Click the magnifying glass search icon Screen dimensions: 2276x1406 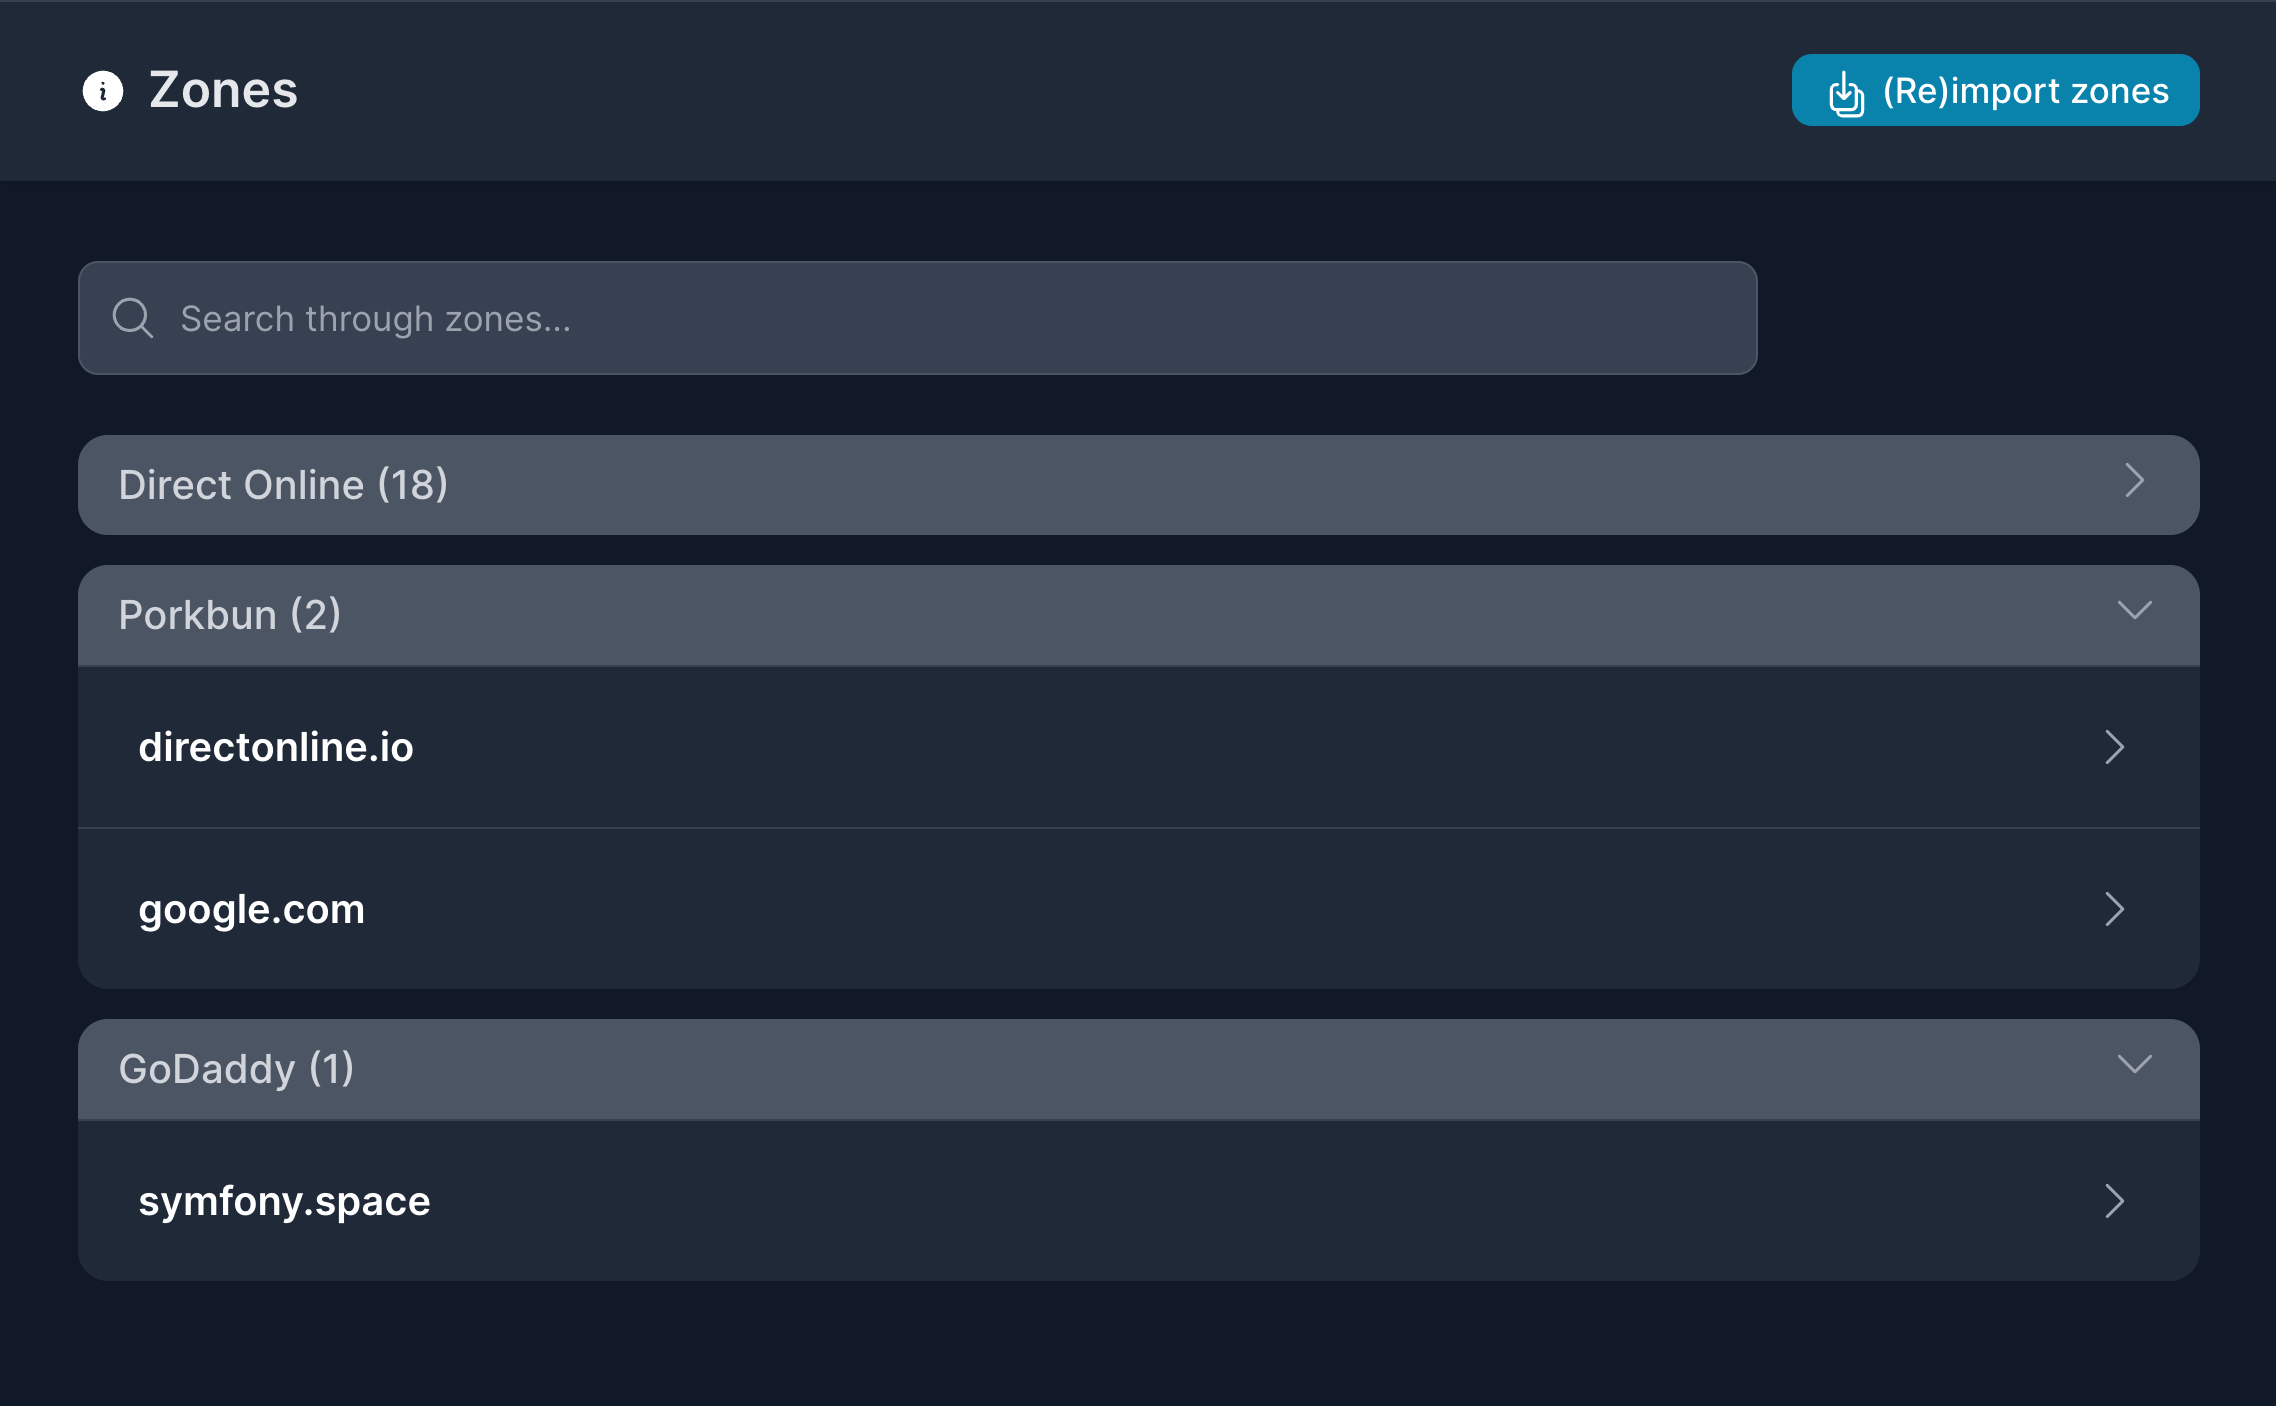(x=134, y=318)
